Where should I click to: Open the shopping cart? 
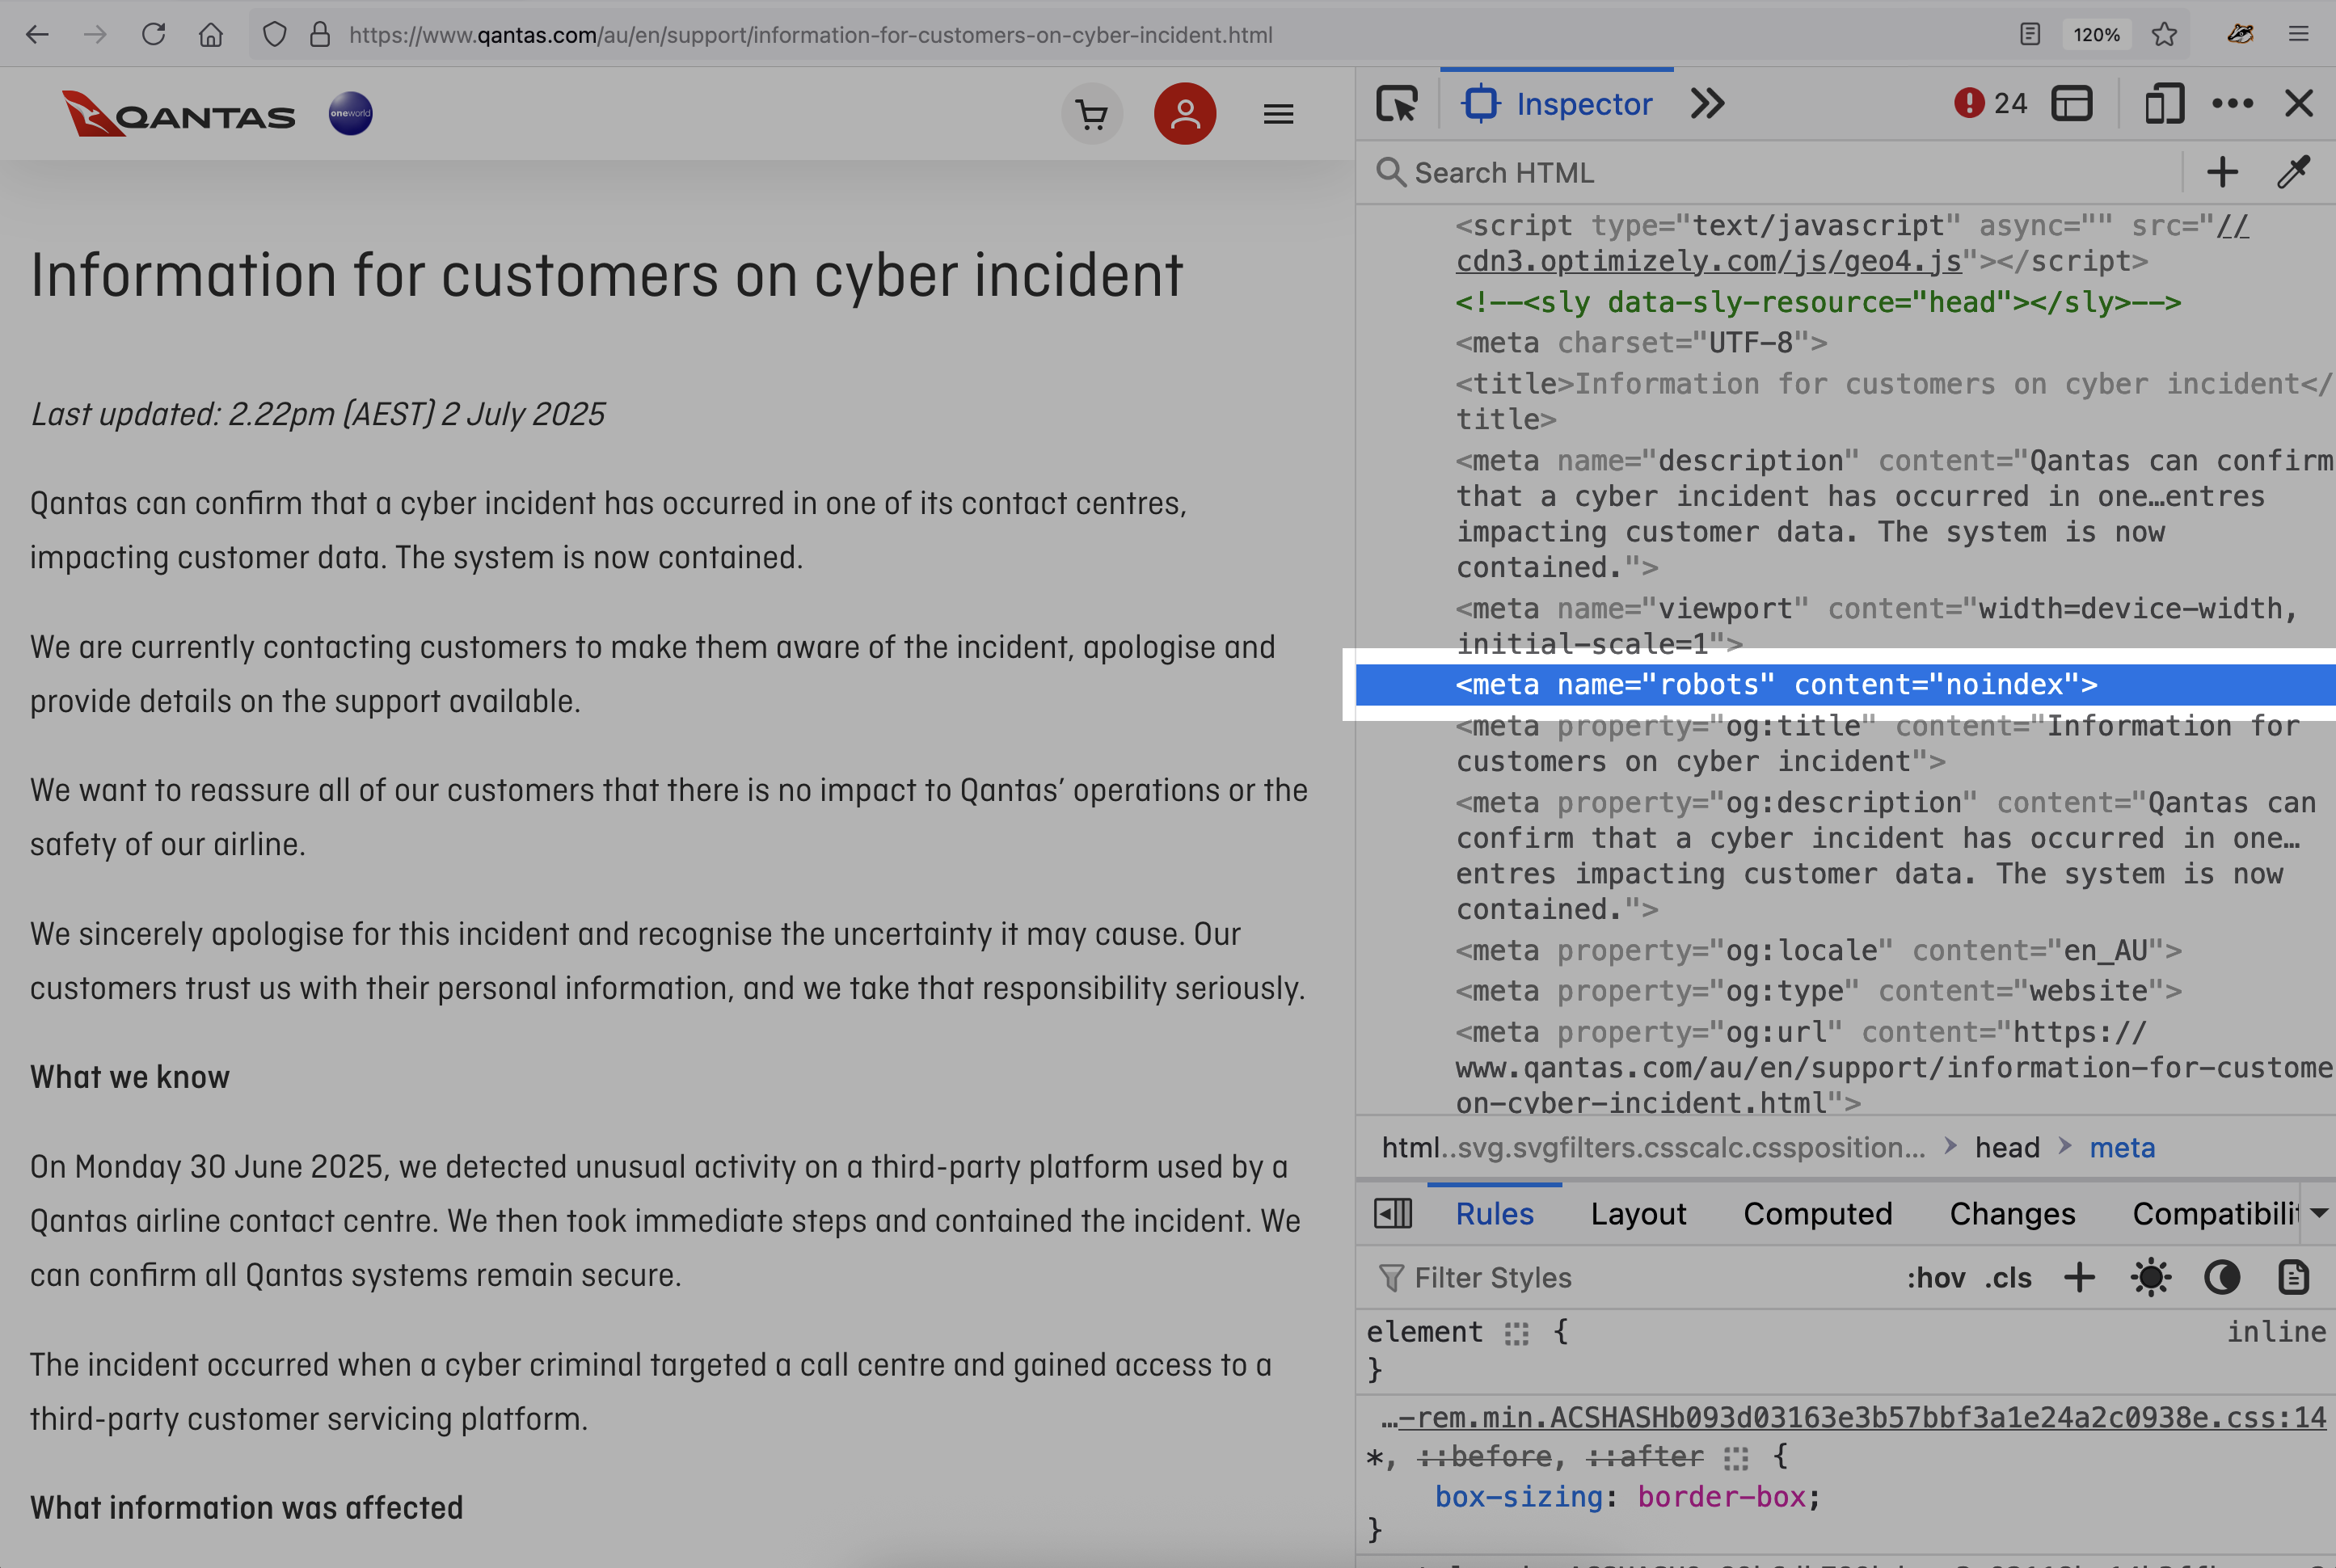(1092, 114)
